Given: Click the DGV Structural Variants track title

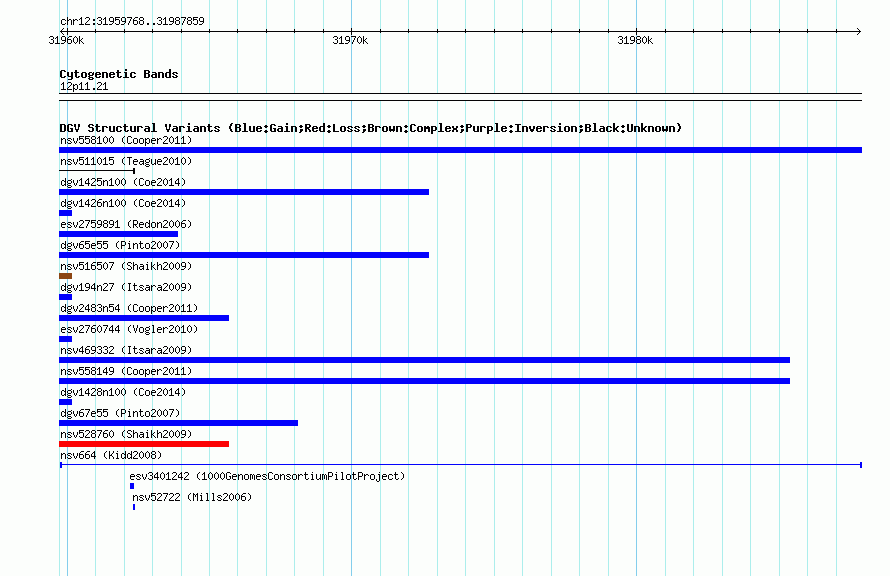Looking at the screenshot, I should point(371,128).
